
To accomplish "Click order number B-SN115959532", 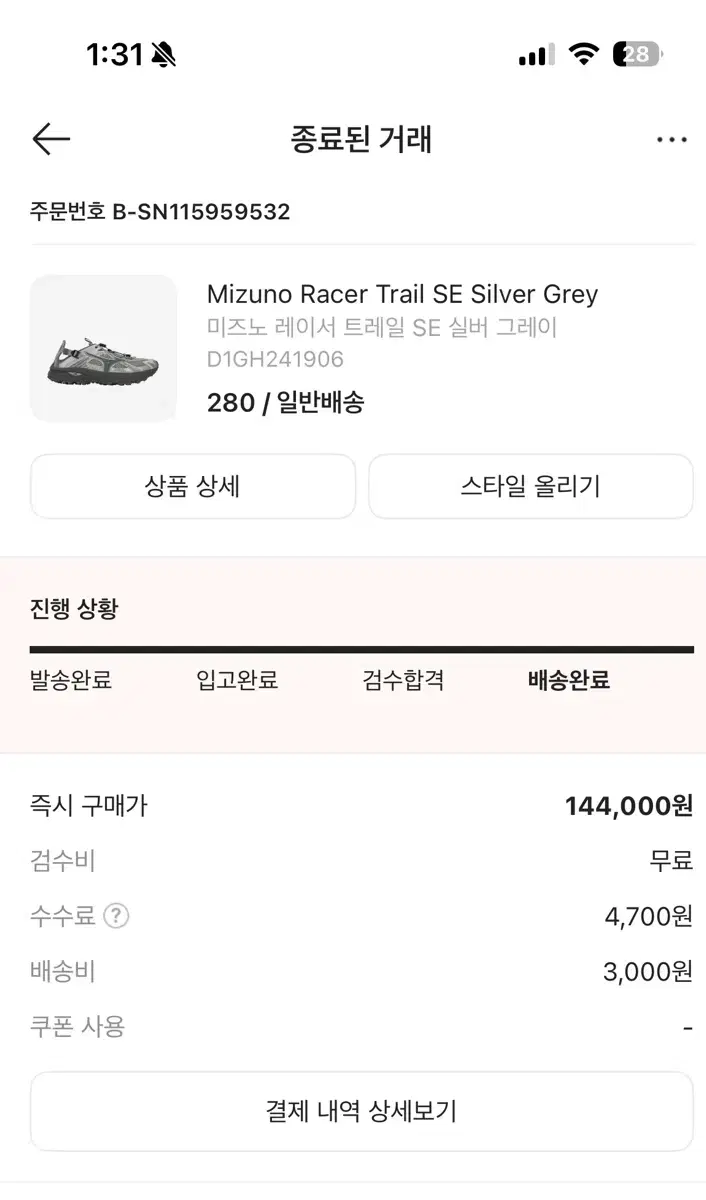I will click(x=159, y=211).
